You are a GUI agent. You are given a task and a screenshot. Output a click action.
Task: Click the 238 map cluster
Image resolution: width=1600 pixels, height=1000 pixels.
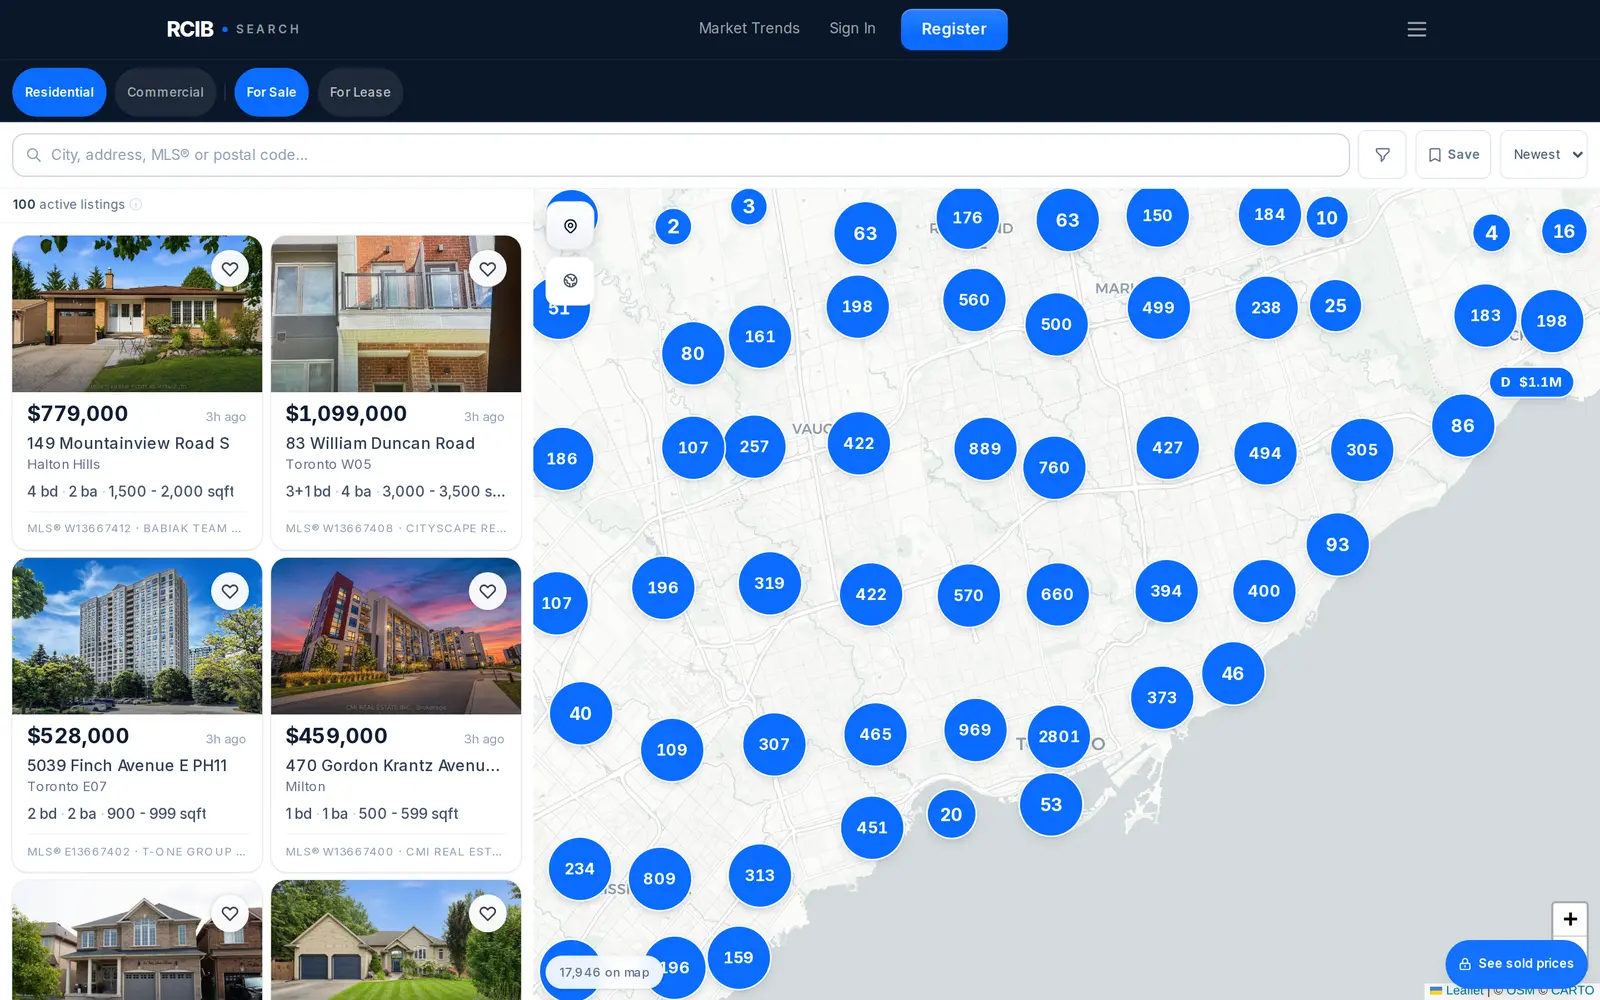click(1266, 308)
